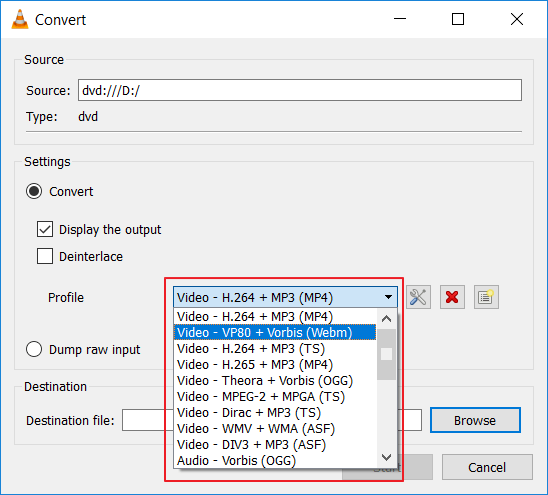The height and width of the screenshot is (495, 548).
Task: Click into the Source input field
Action: pyautogui.click(x=300, y=90)
